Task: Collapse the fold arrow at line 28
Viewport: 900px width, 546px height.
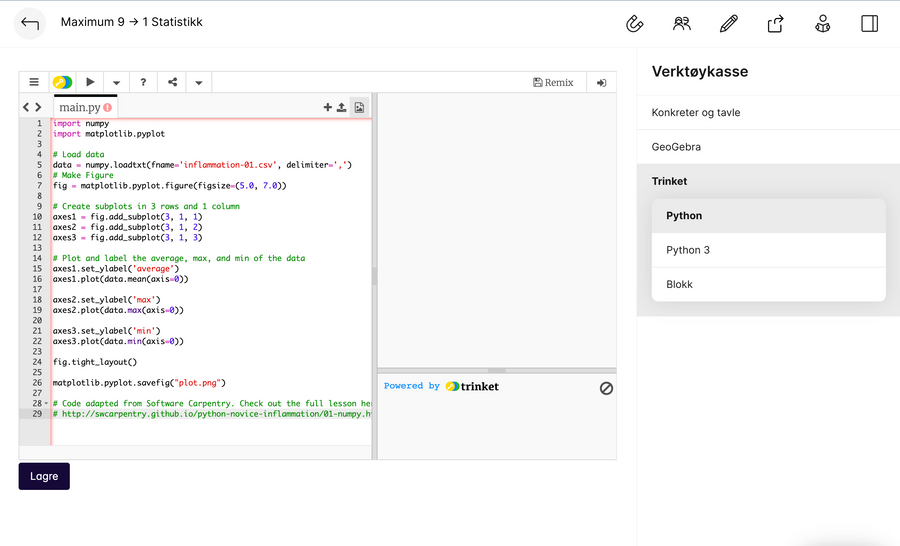Action: pyautogui.click(x=46, y=404)
